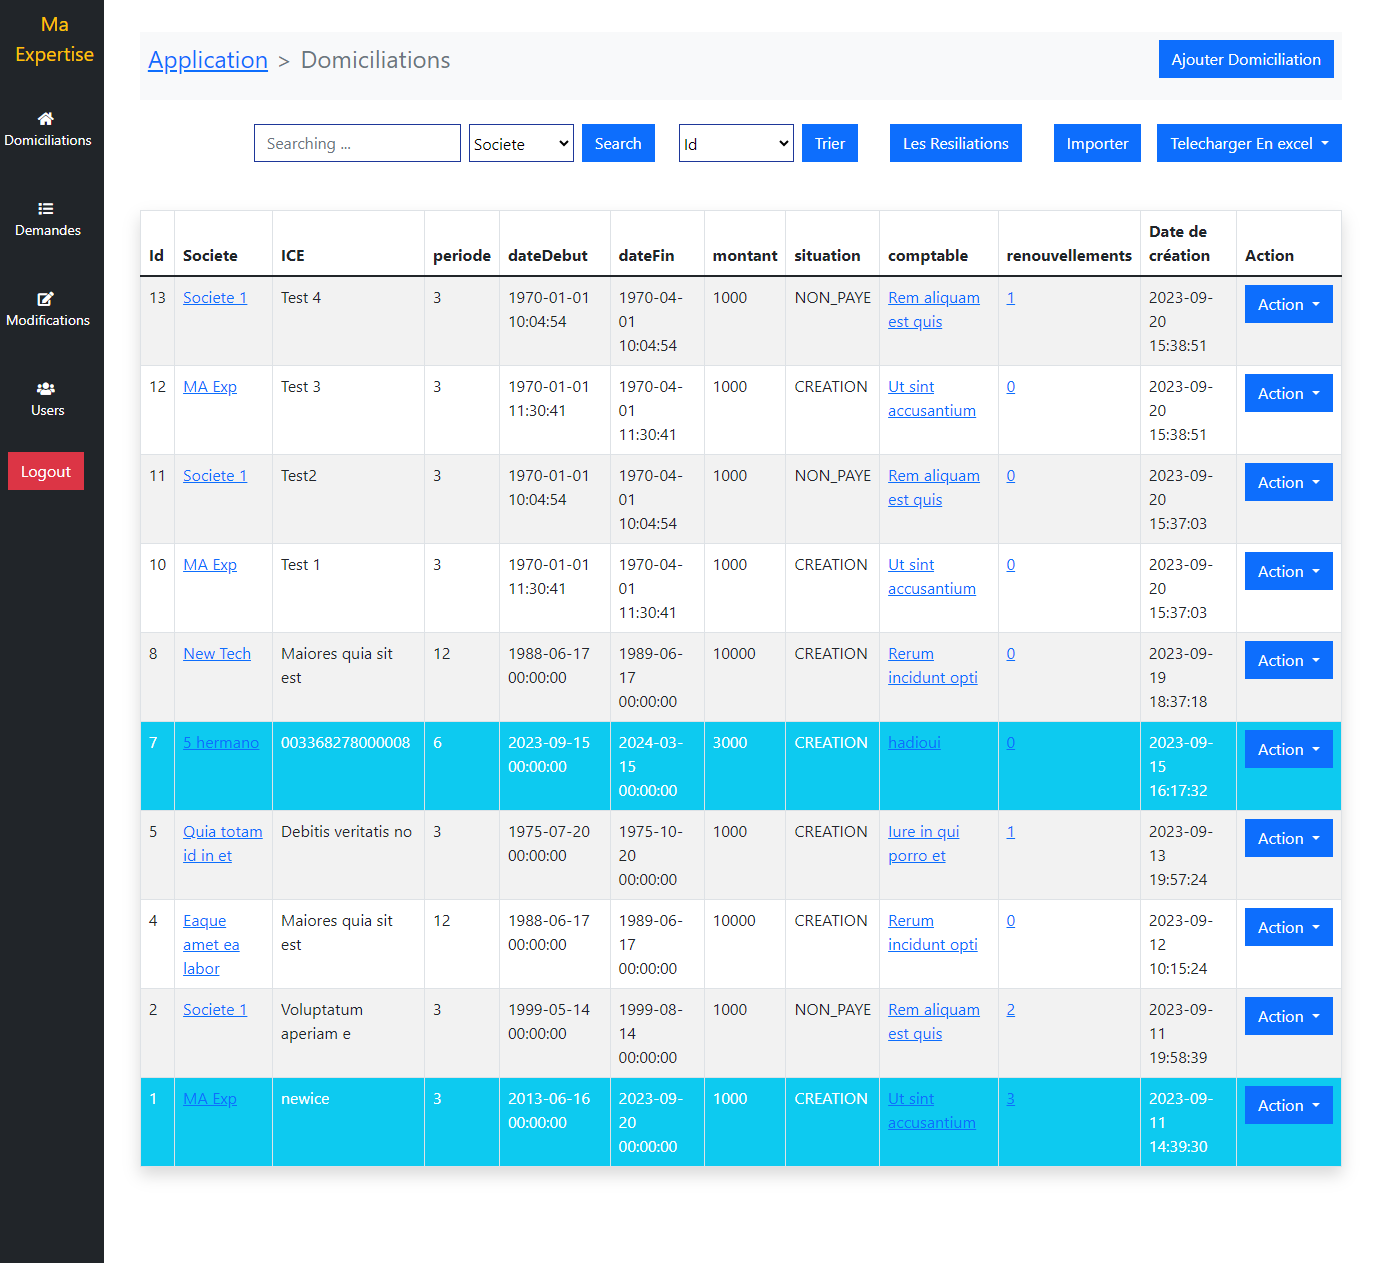Open the Societe search filter dropdown

[521, 143]
